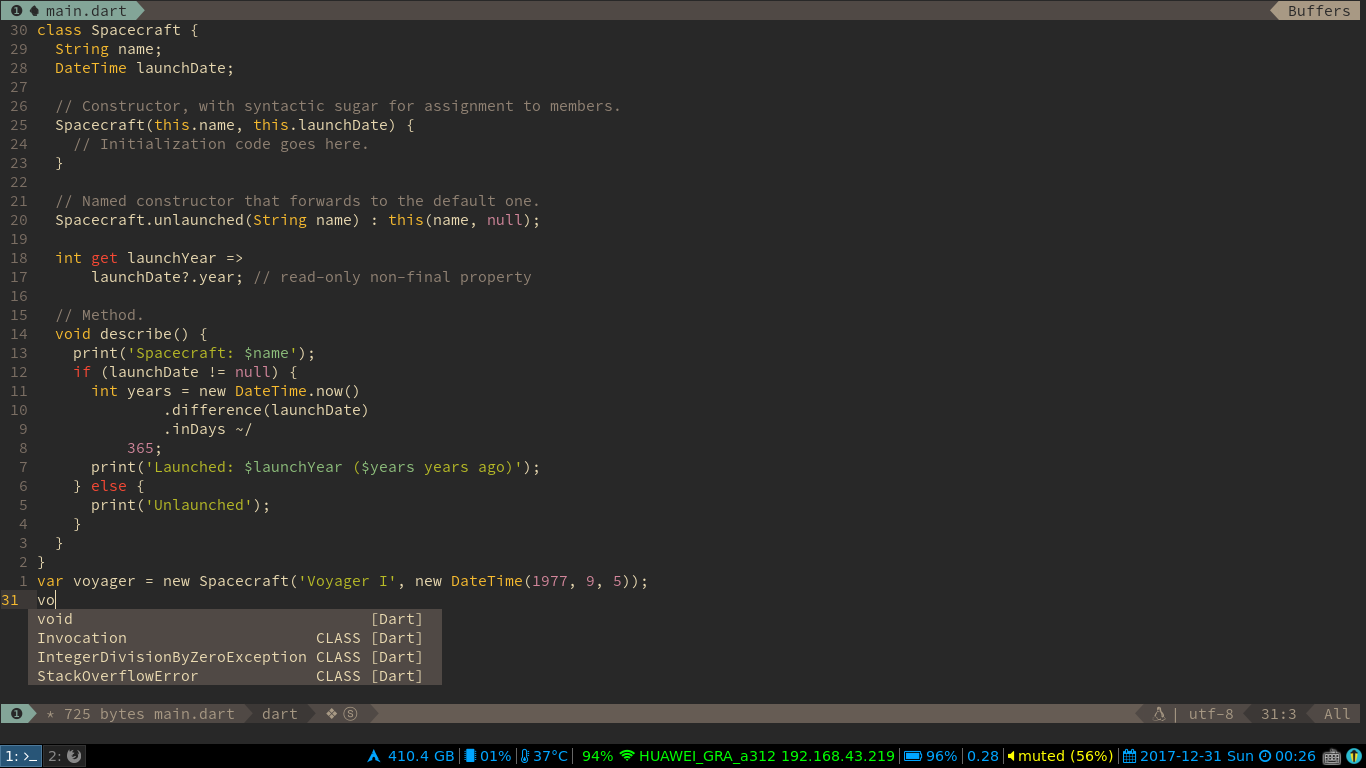Viewport: 1366px width, 768px height.
Task: Click '2017-12-31 Sun' date text
Action: point(1197,756)
